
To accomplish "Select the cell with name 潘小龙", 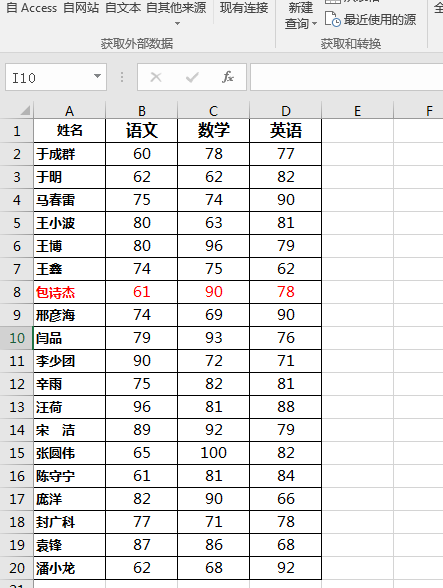I will click(69, 568).
